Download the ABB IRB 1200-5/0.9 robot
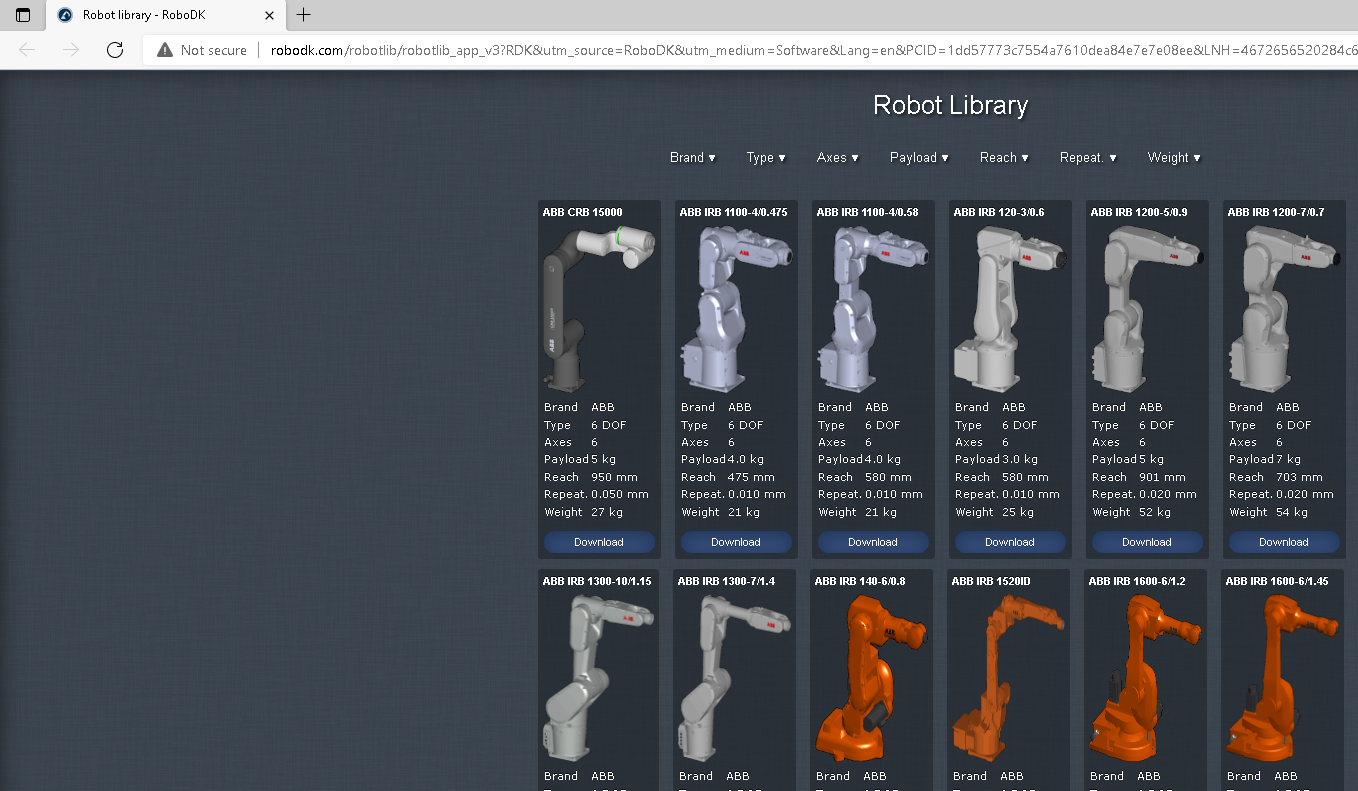 (1147, 542)
